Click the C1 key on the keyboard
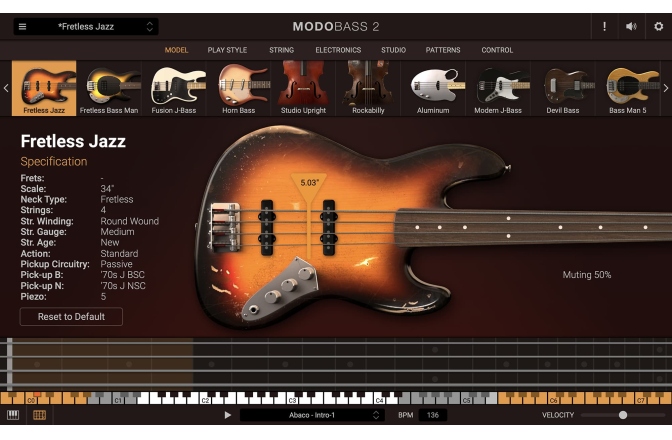This screenshot has height=440, width=672. point(118,400)
